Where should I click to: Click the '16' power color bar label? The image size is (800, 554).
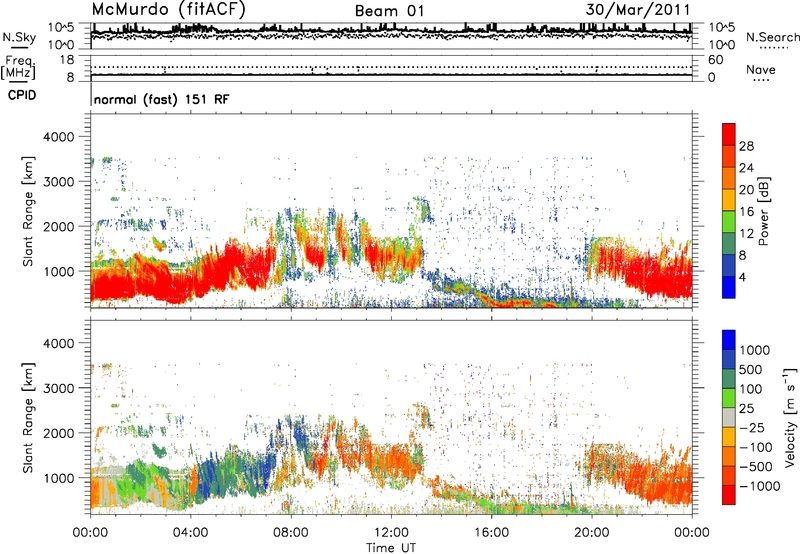(746, 212)
